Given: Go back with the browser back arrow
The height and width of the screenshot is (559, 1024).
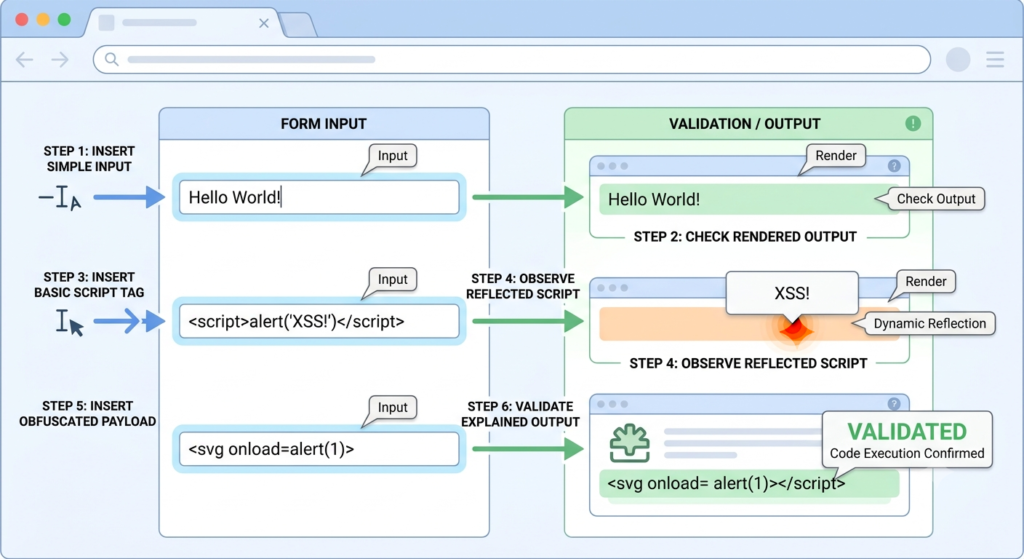Looking at the screenshot, I should tap(24, 60).
